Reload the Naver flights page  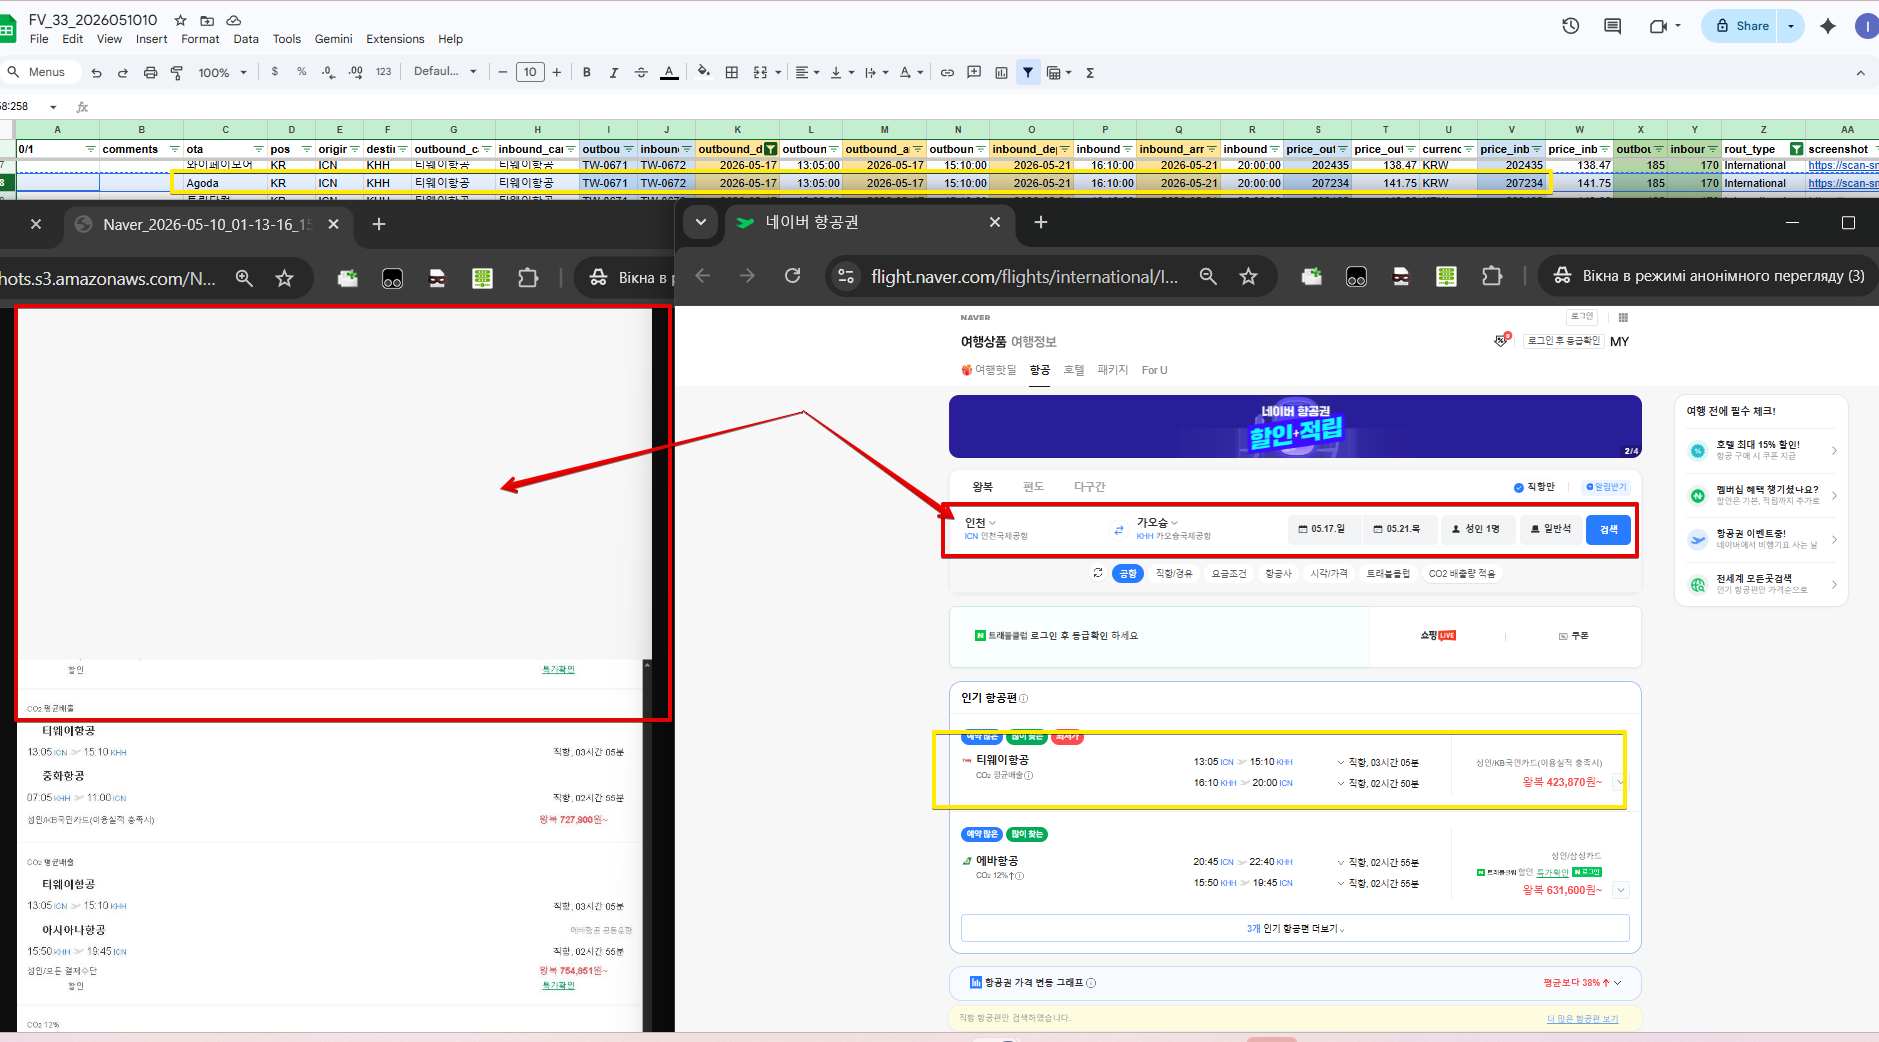tap(792, 276)
